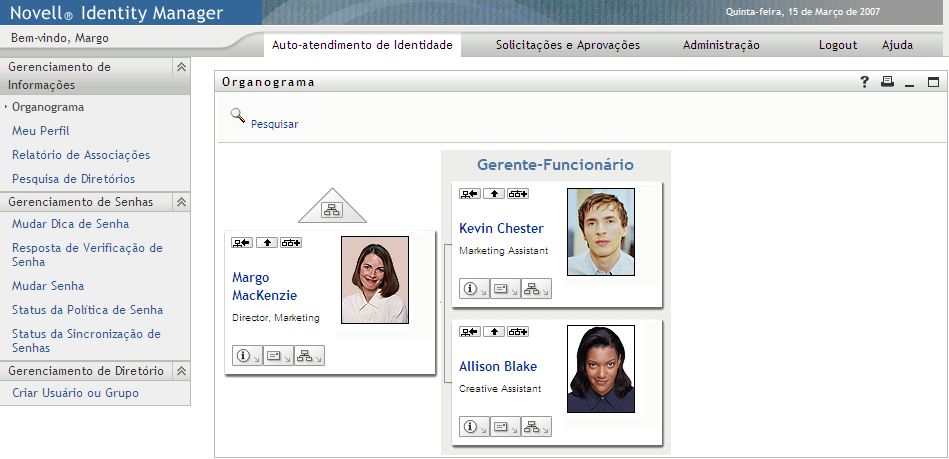Viewport: 949px width, 459px height.
Task: Go up a level via triangle icon
Action: (332, 209)
